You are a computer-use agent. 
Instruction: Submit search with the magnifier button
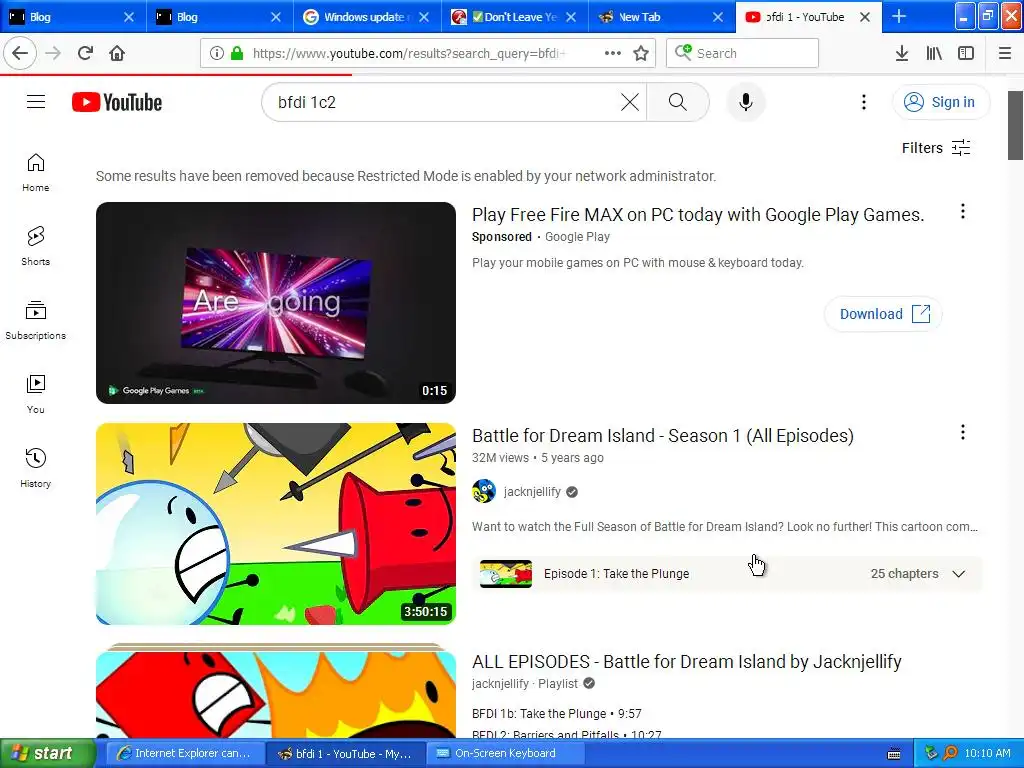(x=678, y=102)
